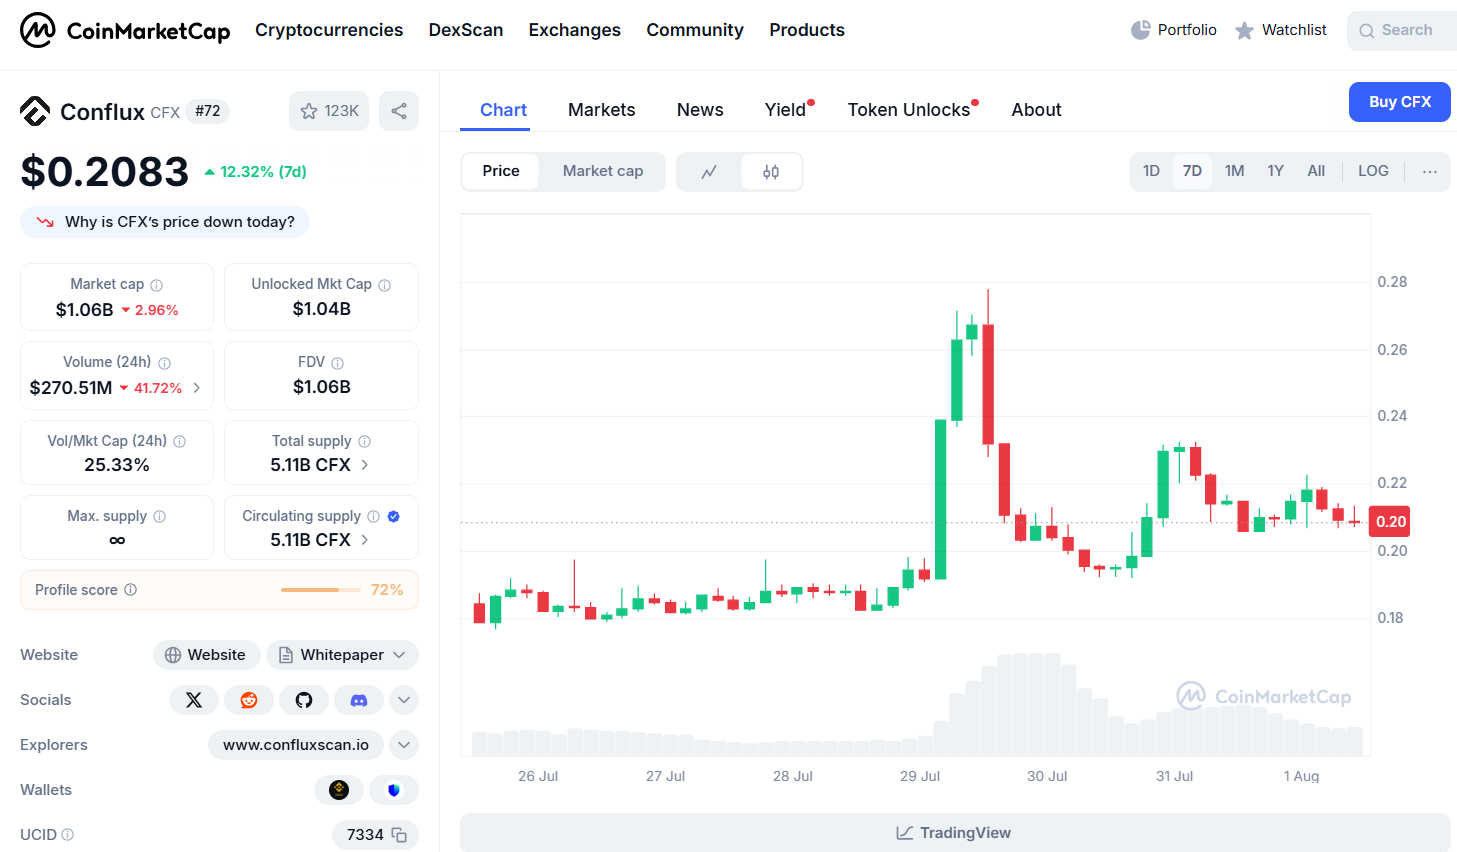The width and height of the screenshot is (1457, 852).
Task: Set chart range to All
Action: (1316, 171)
